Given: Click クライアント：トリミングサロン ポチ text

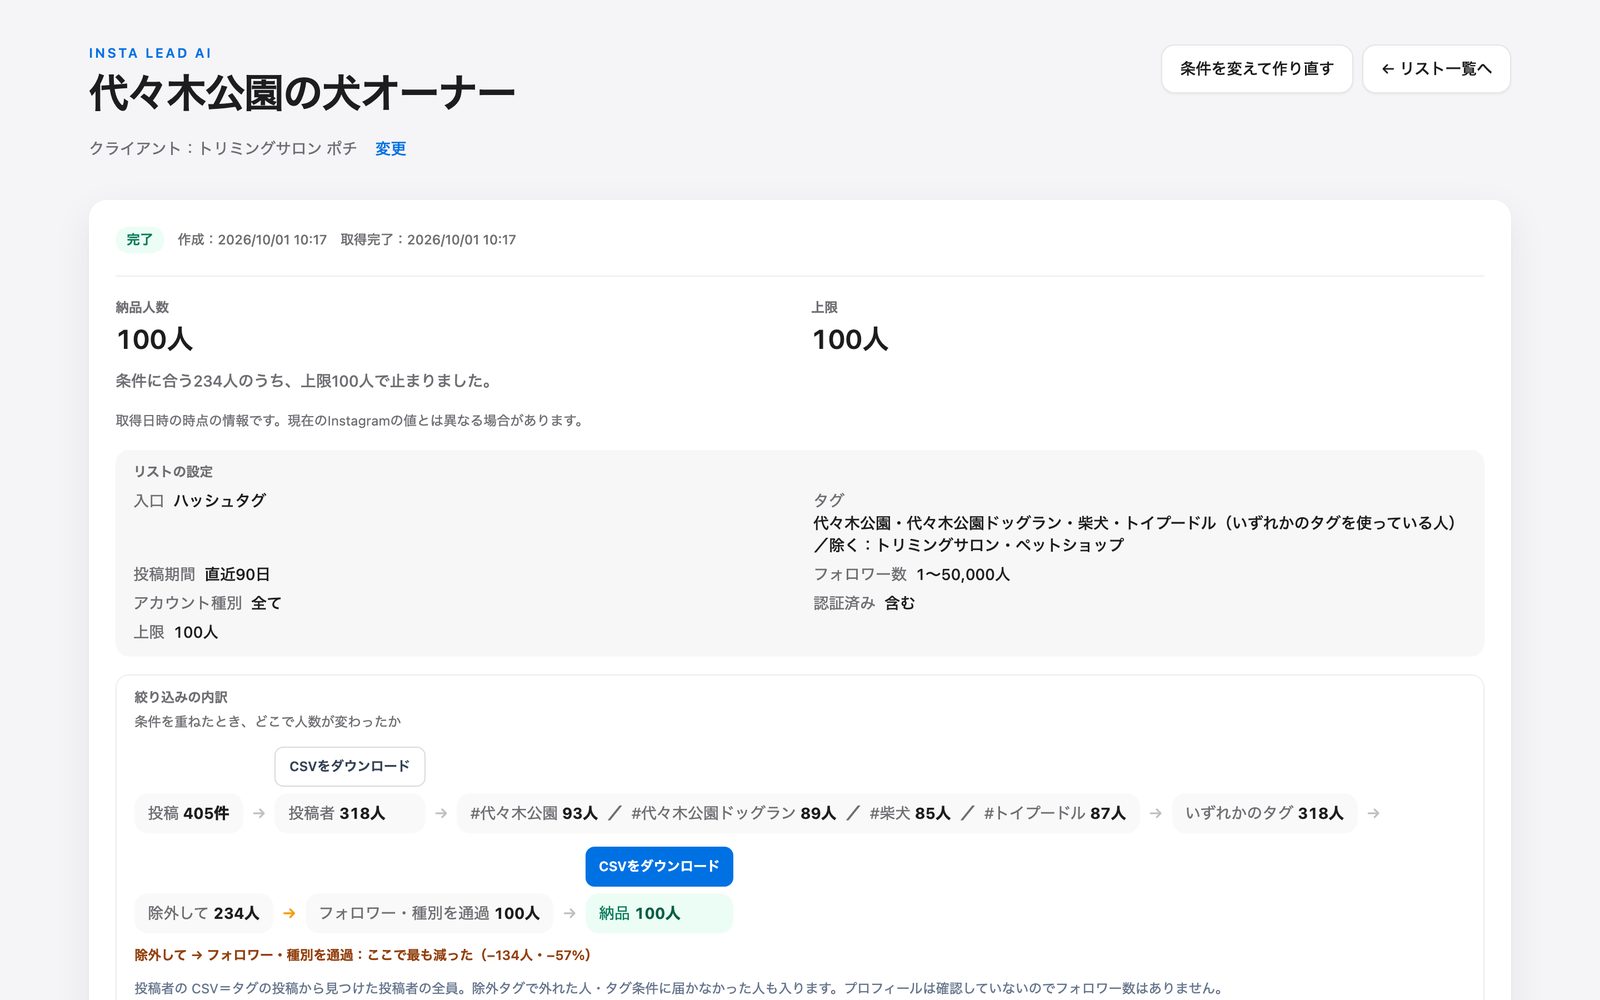Looking at the screenshot, I should [223, 148].
